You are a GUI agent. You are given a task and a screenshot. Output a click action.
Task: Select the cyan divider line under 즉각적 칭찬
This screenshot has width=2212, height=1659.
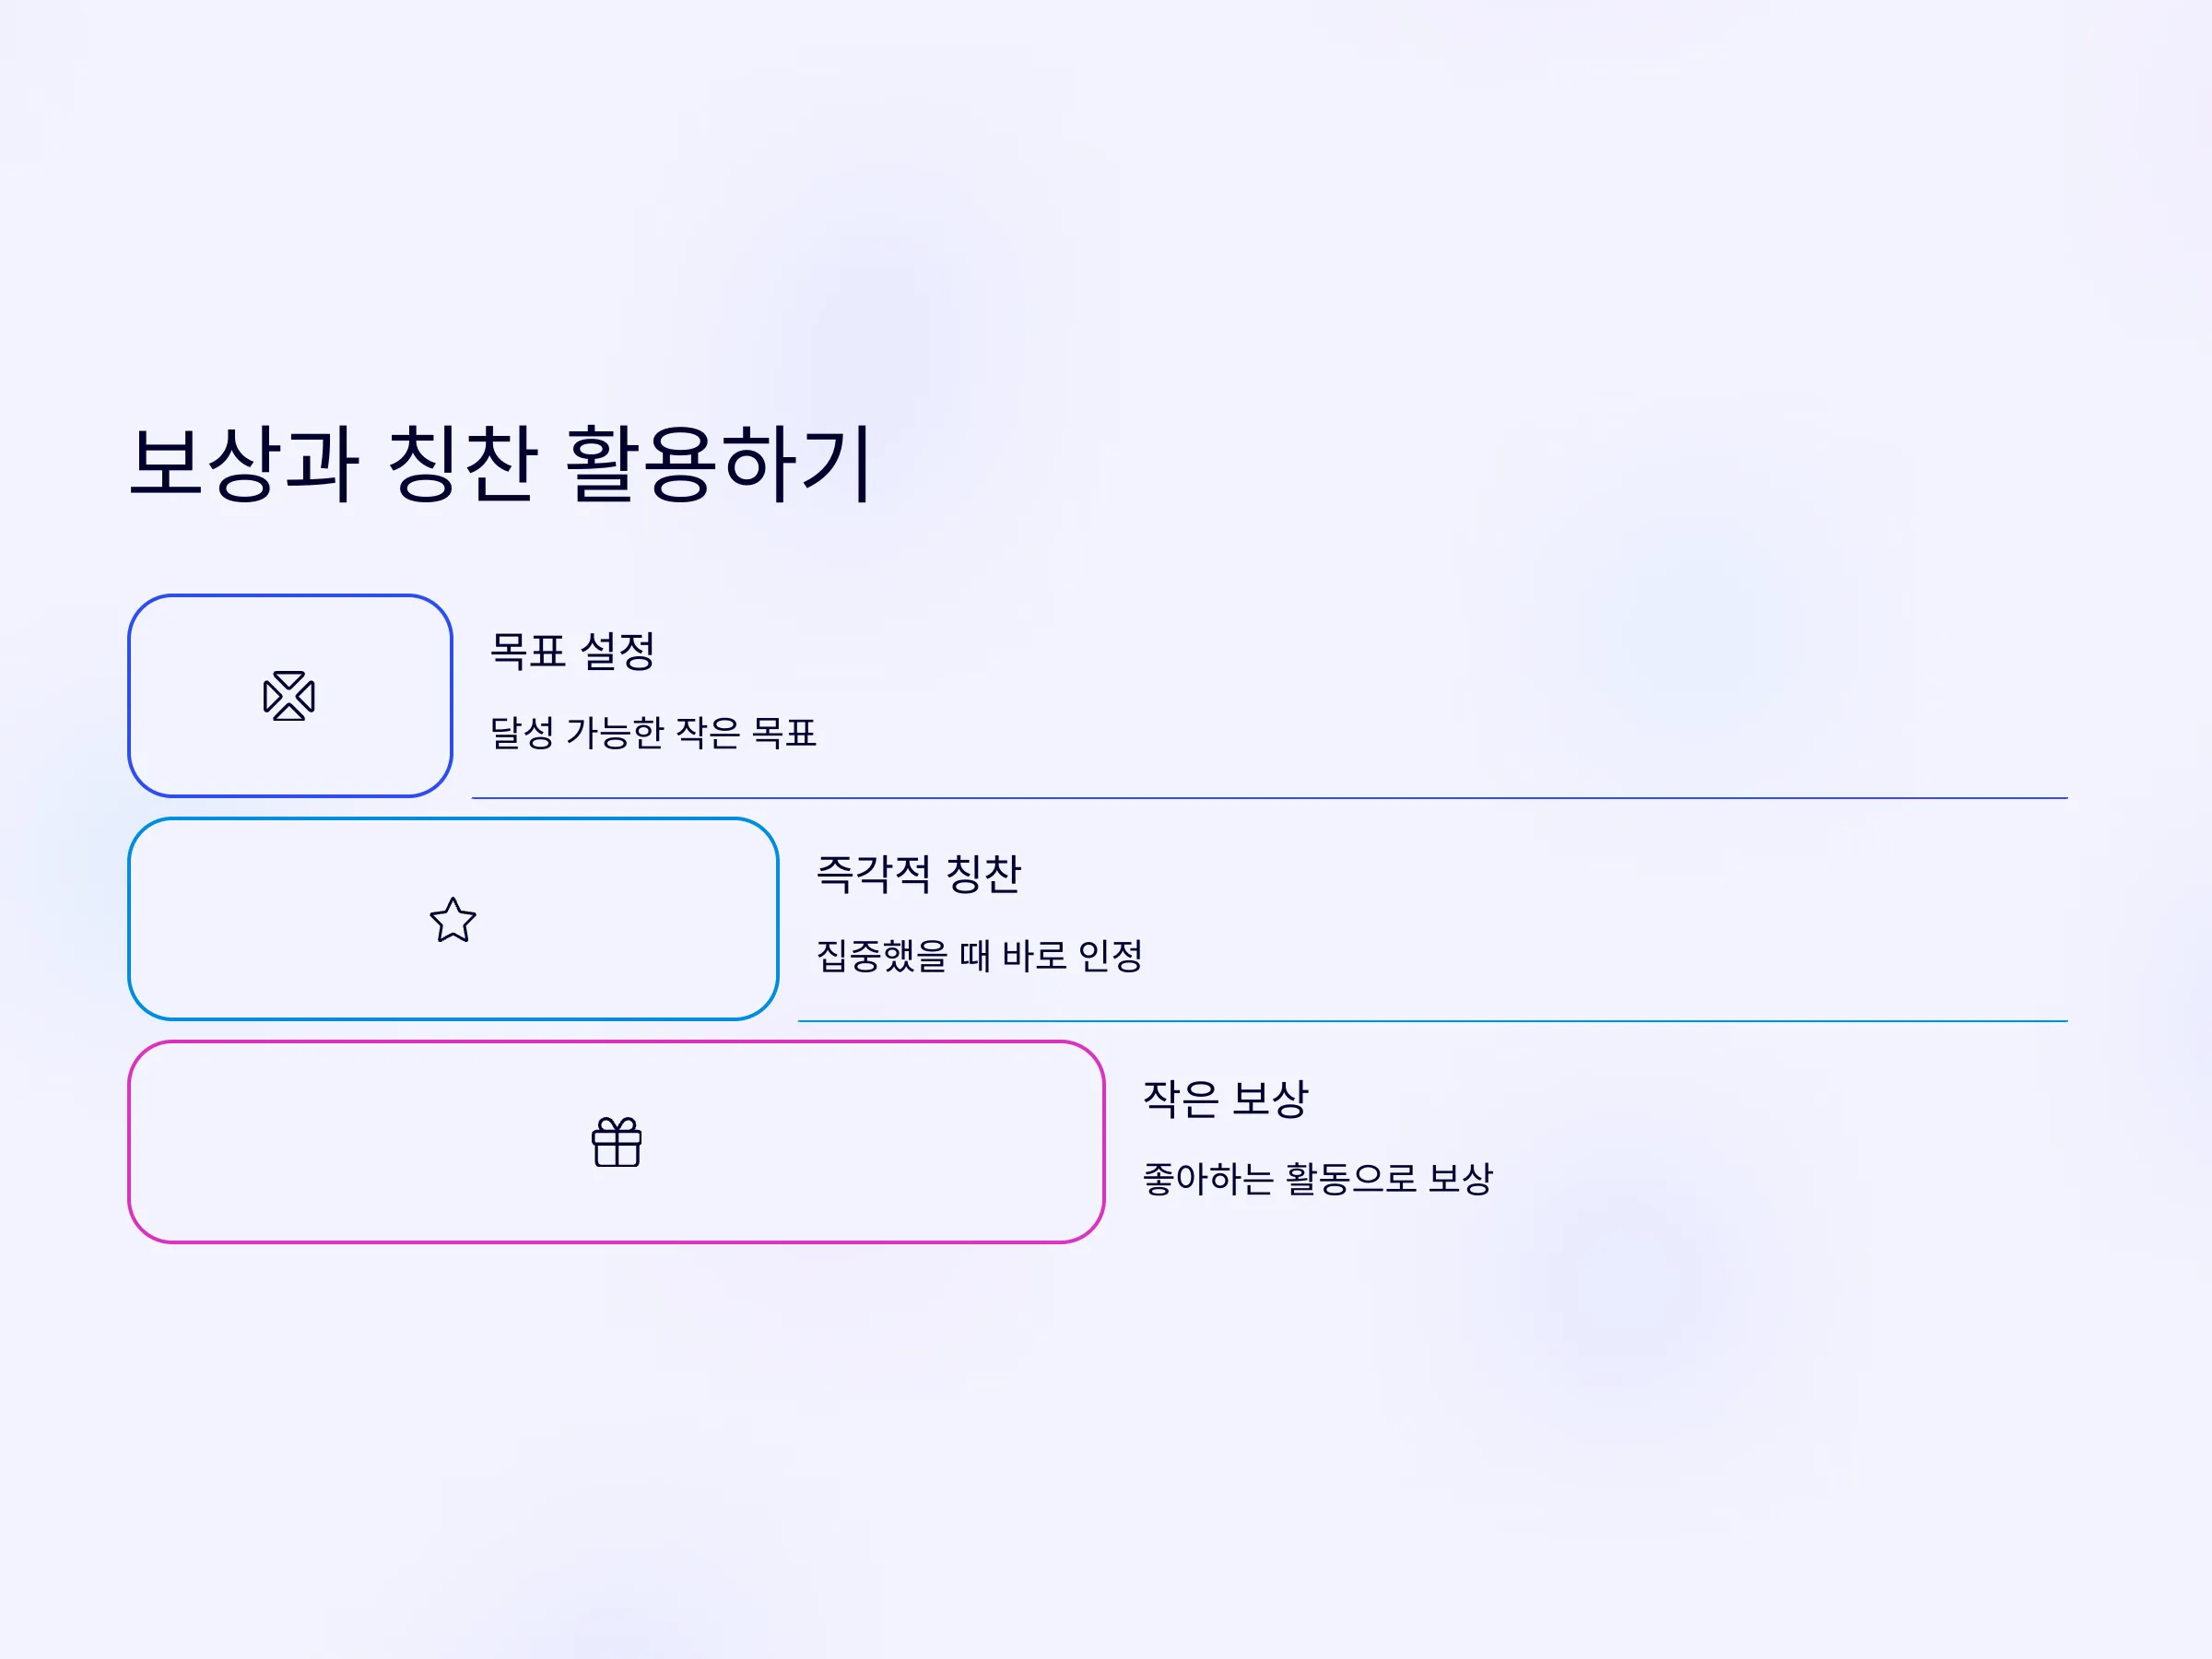tap(1433, 1021)
